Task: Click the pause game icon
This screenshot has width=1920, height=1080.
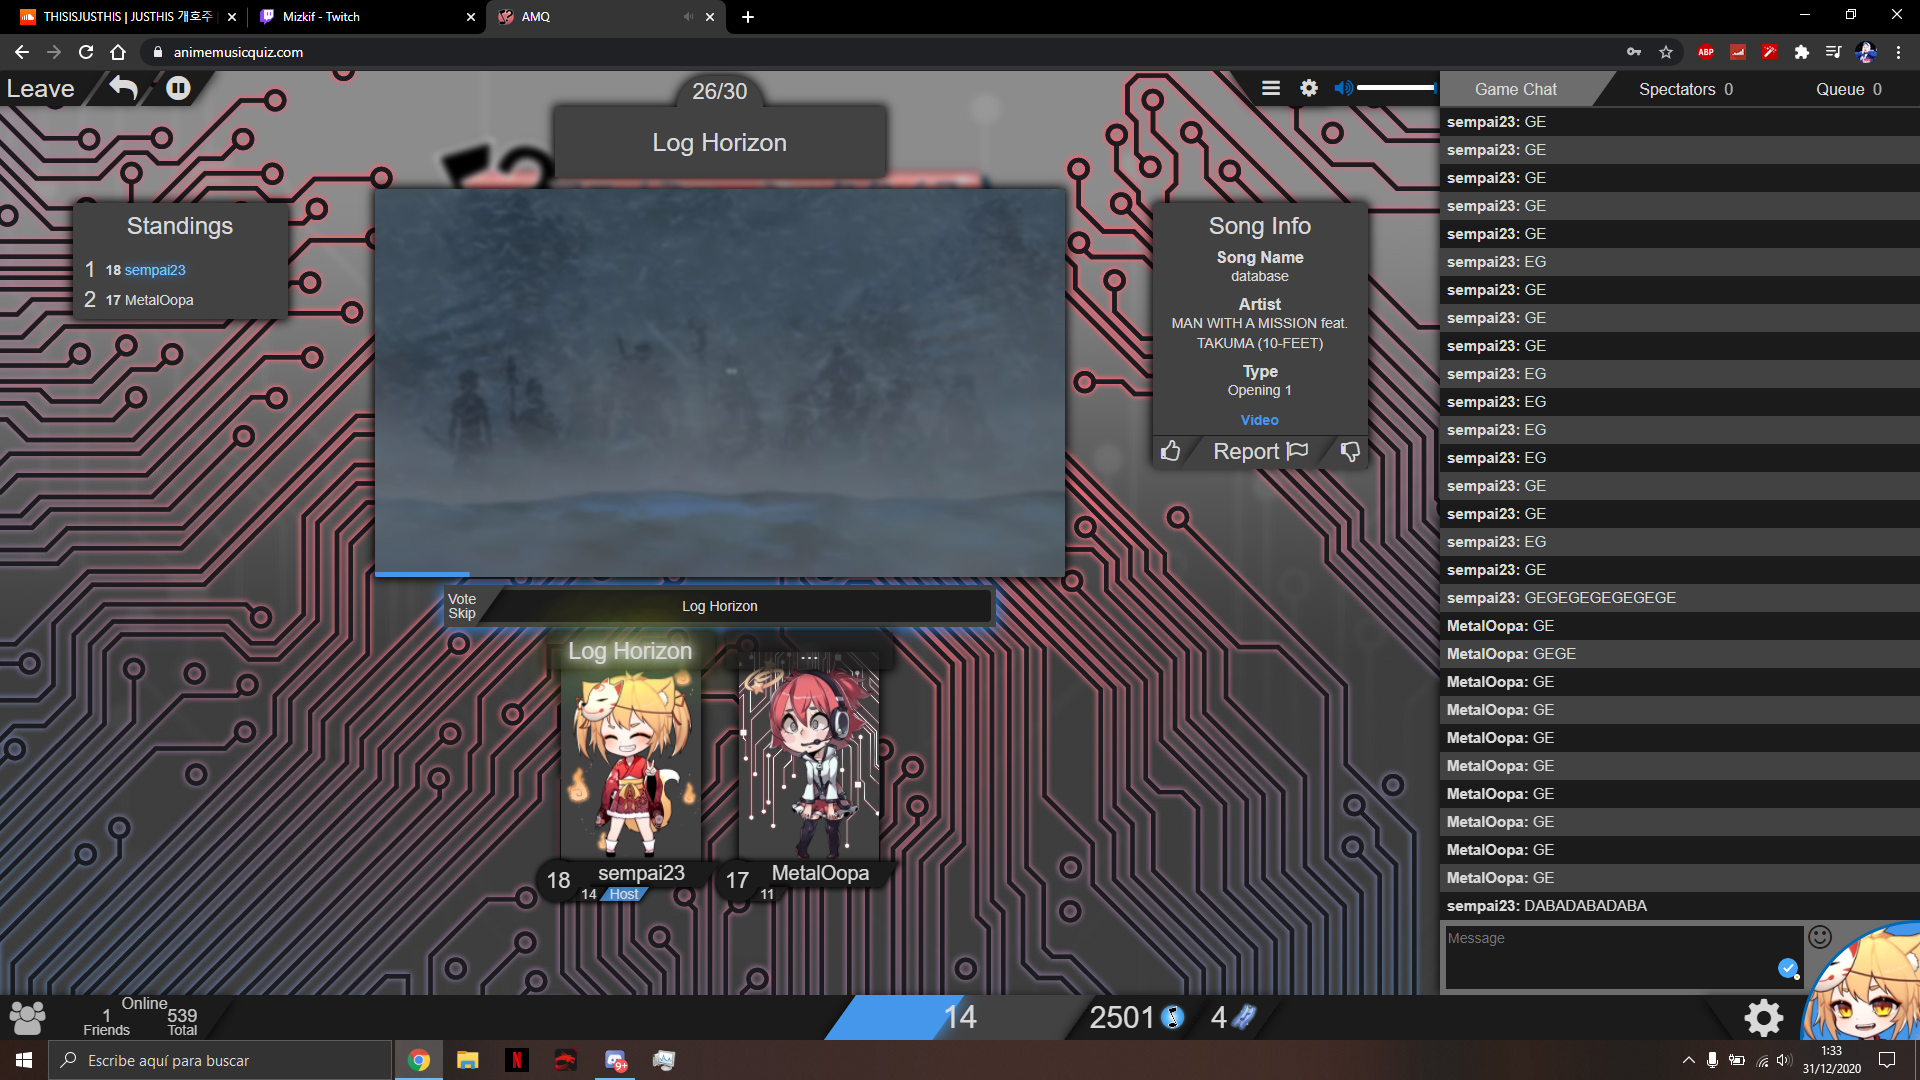Action: (x=178, y=89)
